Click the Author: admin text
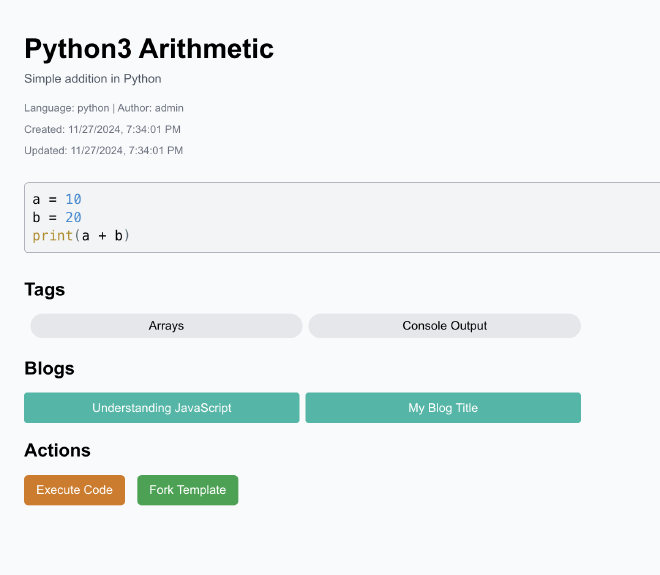The width and height of the screenshot is (660, 575). 150,108
